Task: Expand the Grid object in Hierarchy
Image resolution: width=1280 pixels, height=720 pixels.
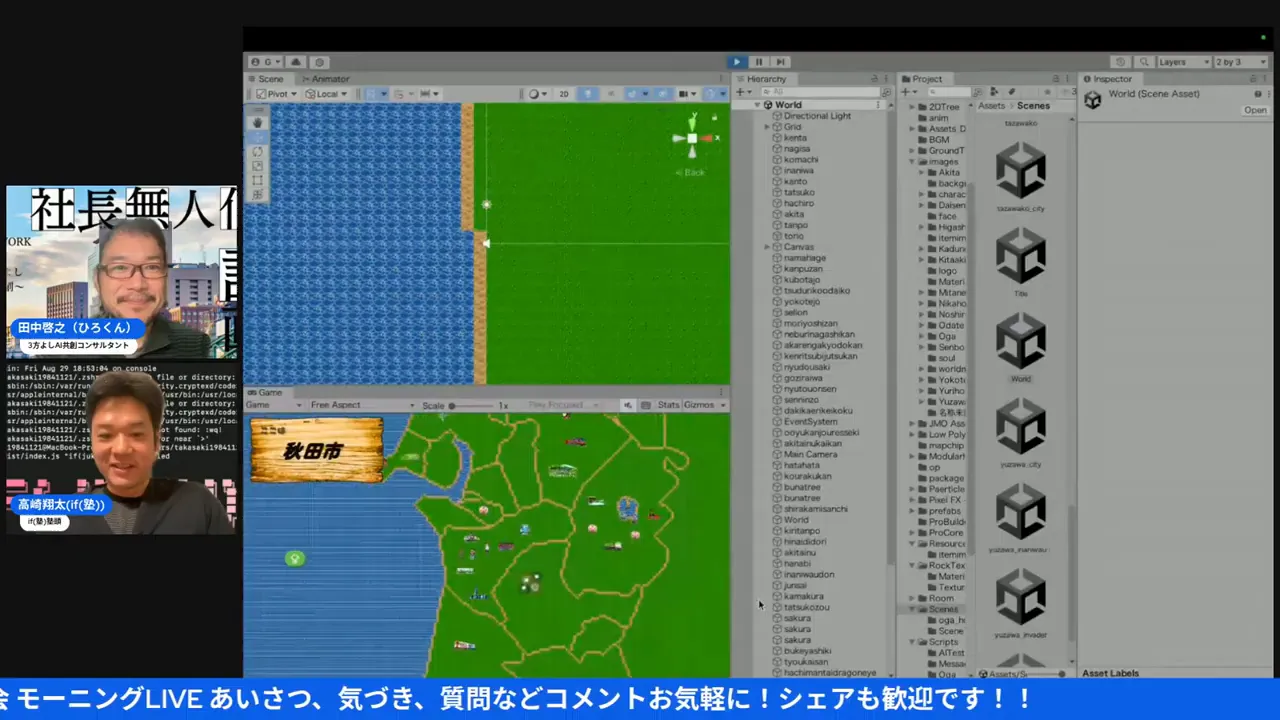Action: pyautogui.click(x=767, y=127)
